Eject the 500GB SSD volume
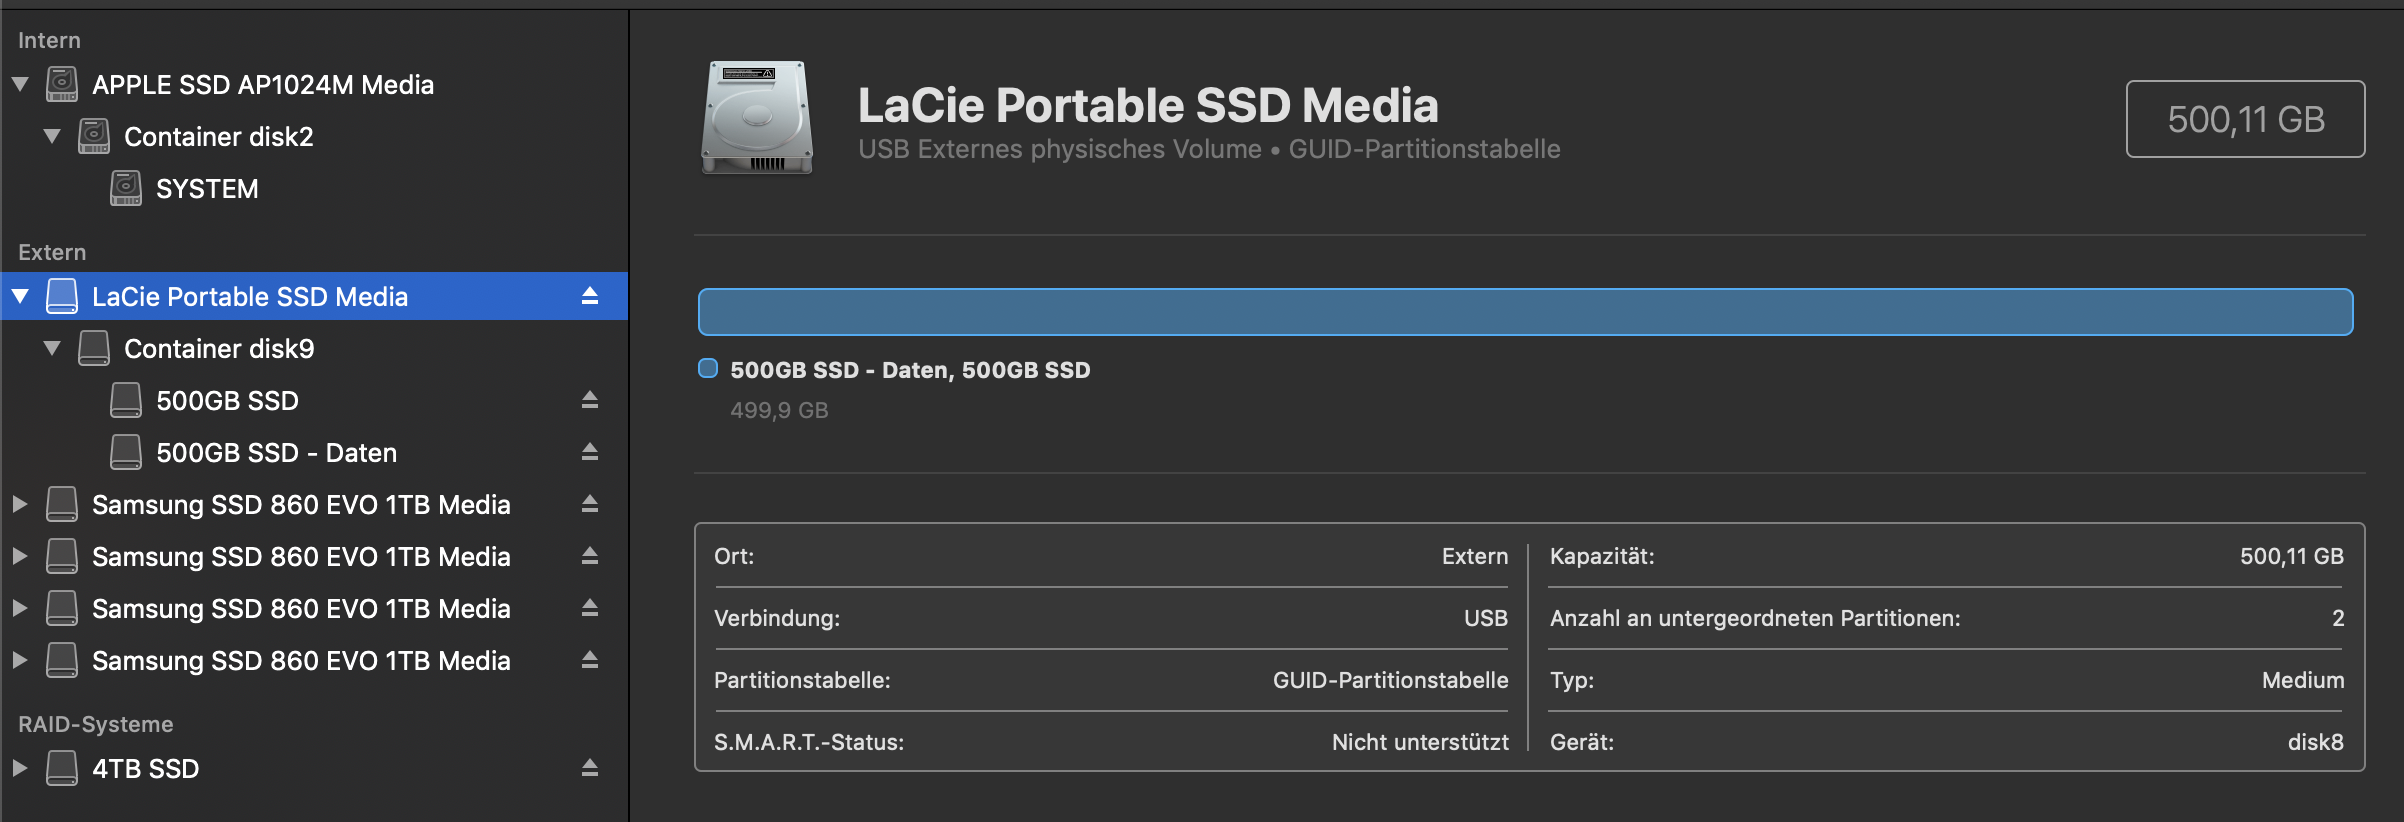The height and width of the screenshot is (822, 2404). click(x=590, y=400)
